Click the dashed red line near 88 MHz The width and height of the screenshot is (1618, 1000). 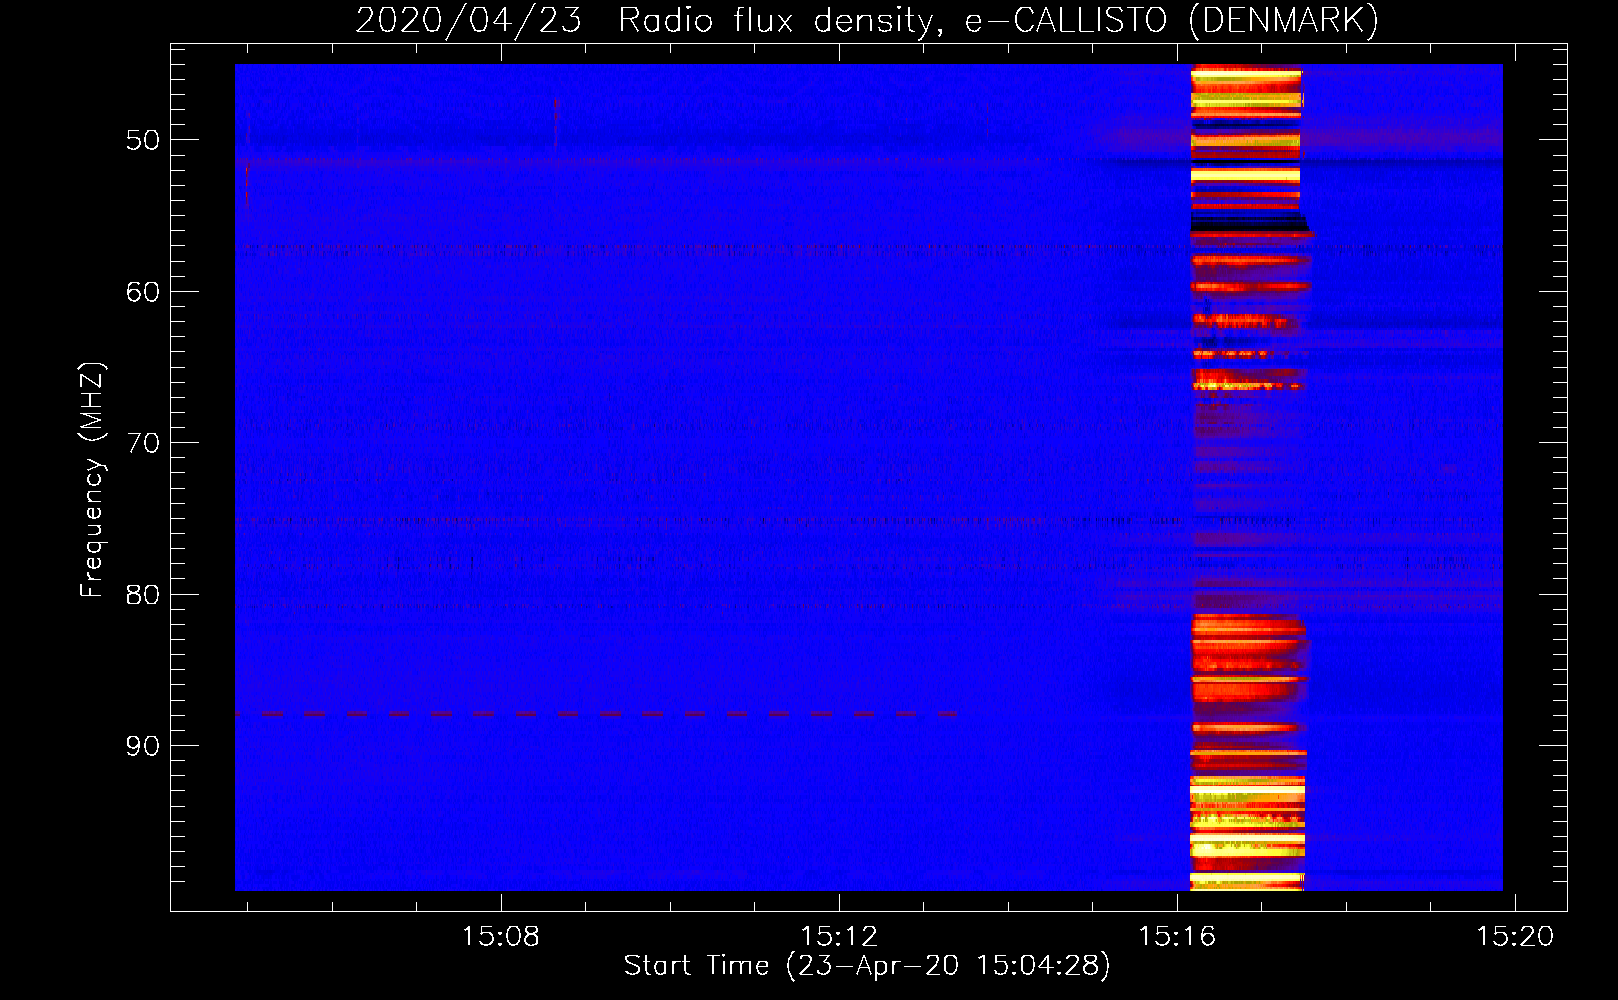(x=597, y=714)
